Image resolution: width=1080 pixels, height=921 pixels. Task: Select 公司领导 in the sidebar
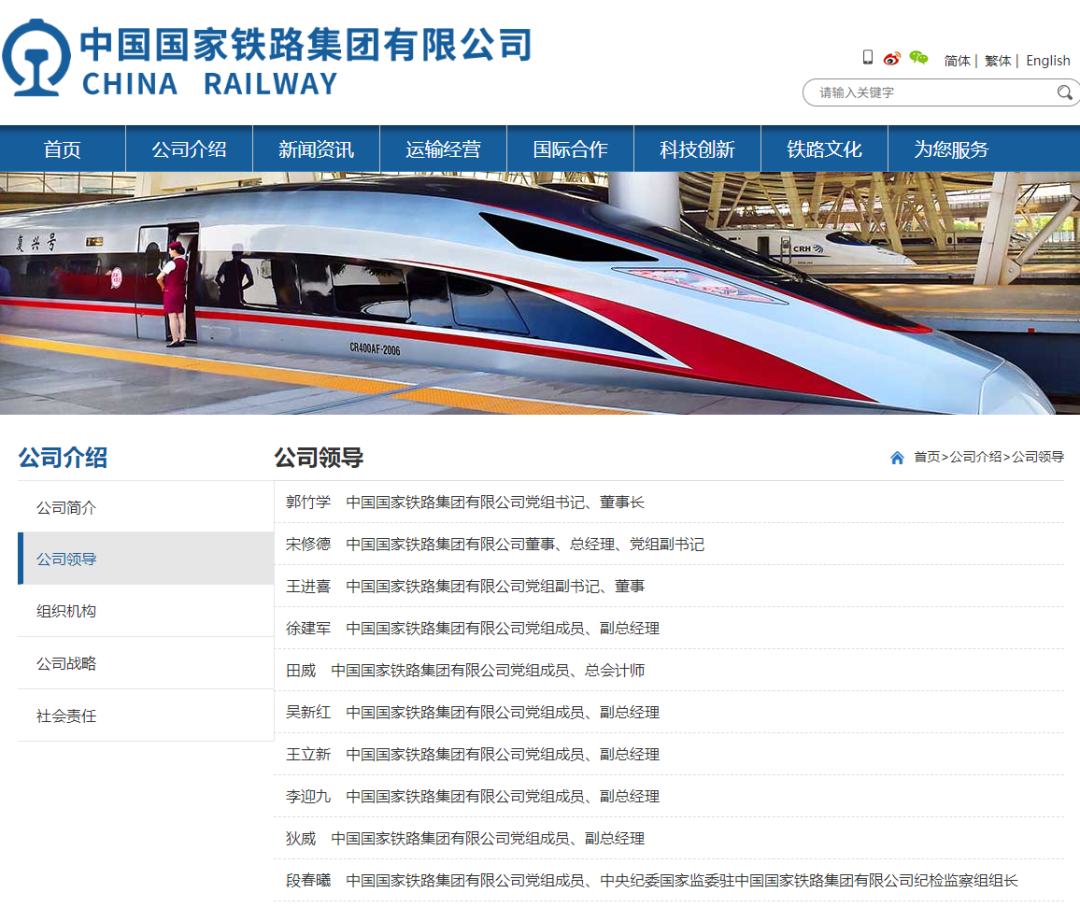[x=146, y=559]
